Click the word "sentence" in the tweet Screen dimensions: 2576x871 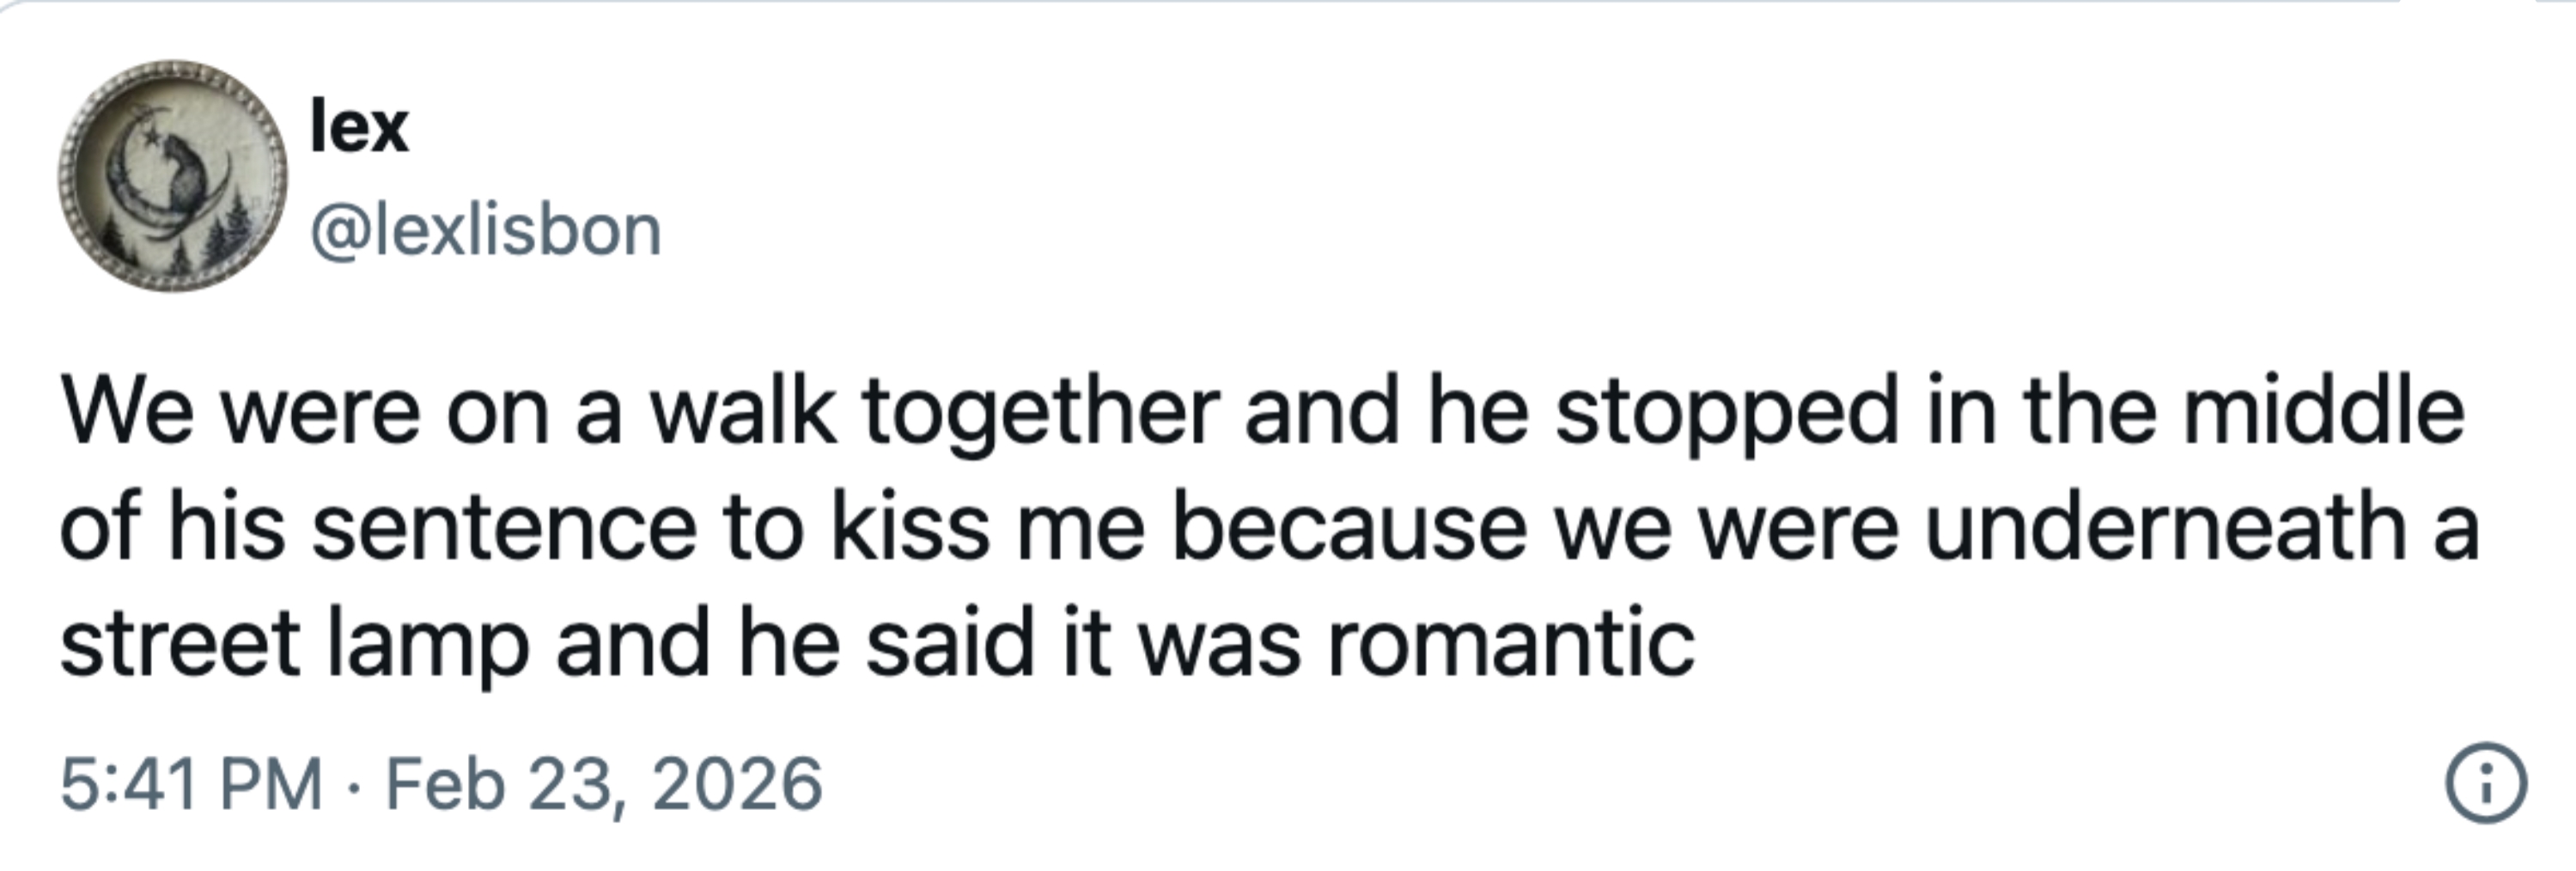point(504,527)
